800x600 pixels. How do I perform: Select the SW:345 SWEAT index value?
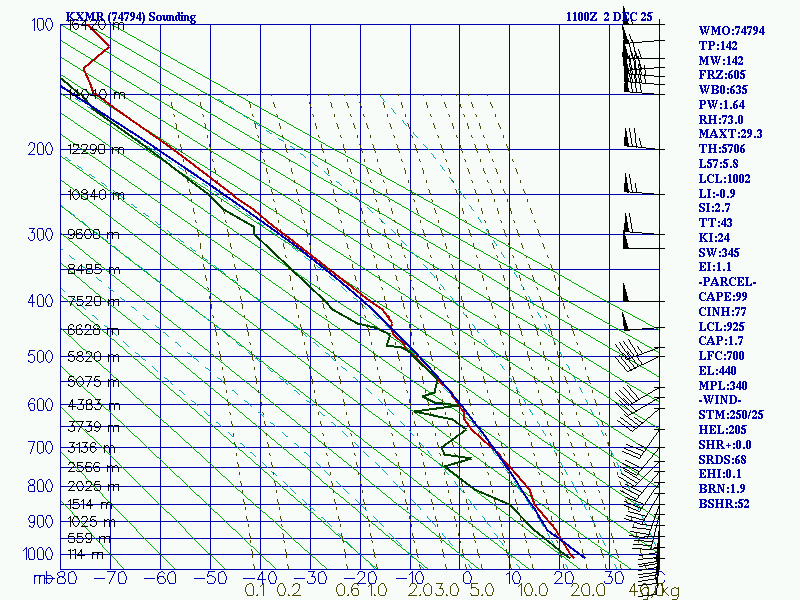click(719, 253)
